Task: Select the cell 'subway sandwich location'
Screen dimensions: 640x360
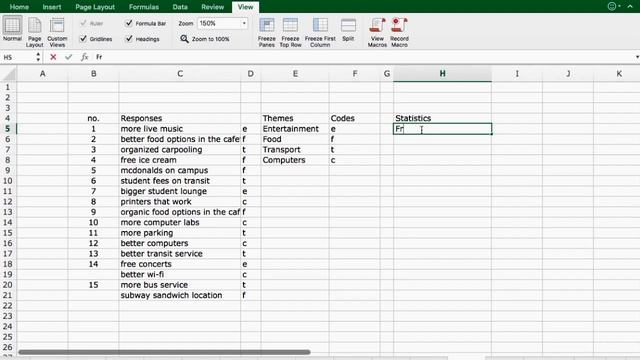Action: pos(180,296)
